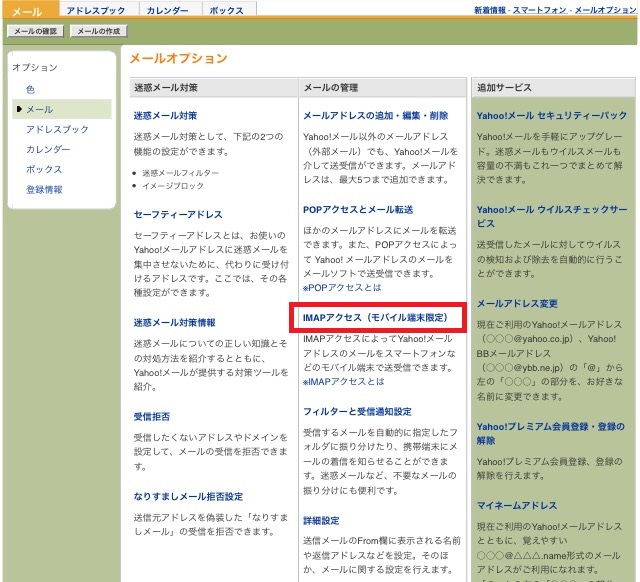640x582 pixels.
Task: Open the 受信拒否 settings link
Action: (151, 416)
